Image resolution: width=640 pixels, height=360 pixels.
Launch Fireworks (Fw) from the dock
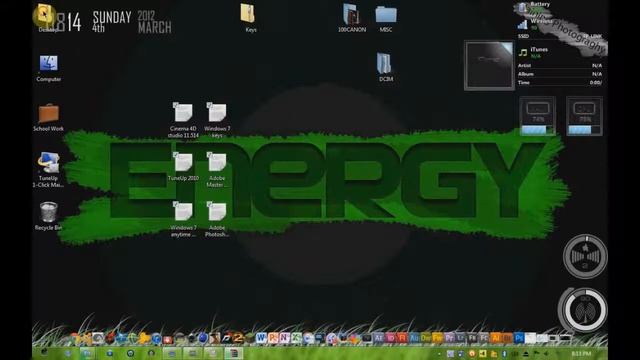[x=438, y=338]
